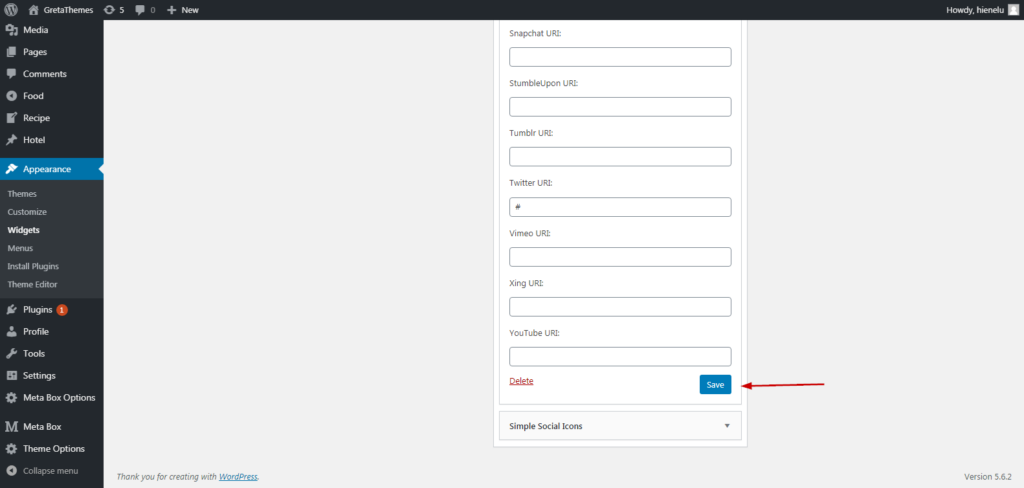Screen dimensions: 1024x488
Task: Go to Themes submenu item
Action: [x=22, y=194]
